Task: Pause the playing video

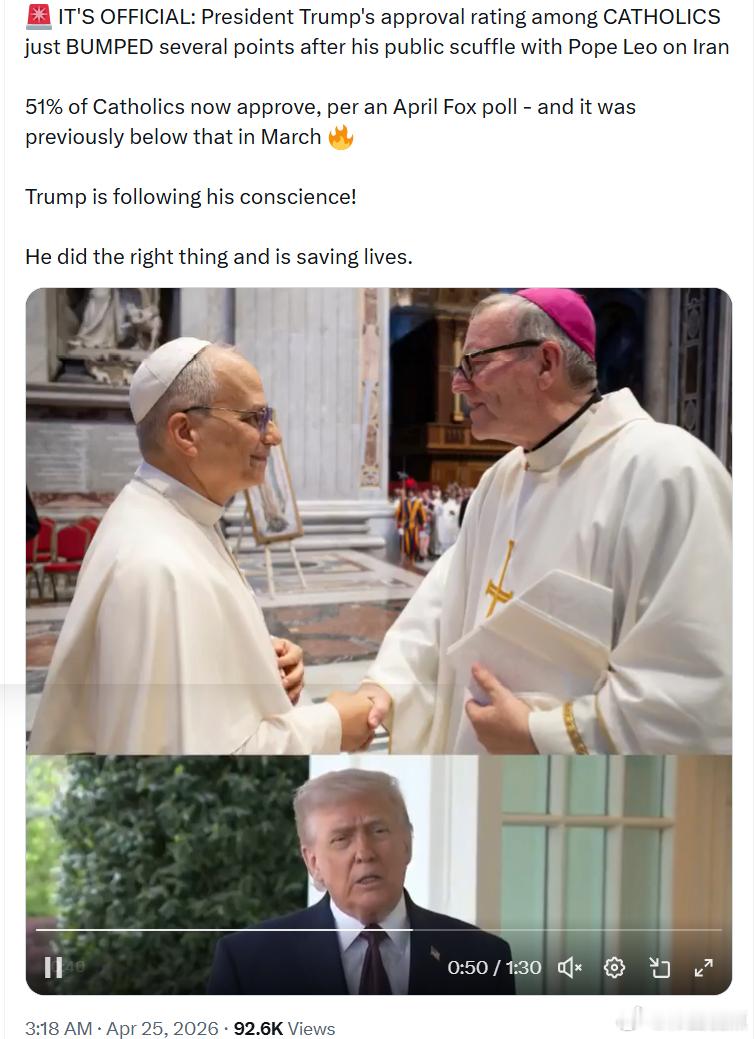Action: pyautogui.click(x=53, y=967)
